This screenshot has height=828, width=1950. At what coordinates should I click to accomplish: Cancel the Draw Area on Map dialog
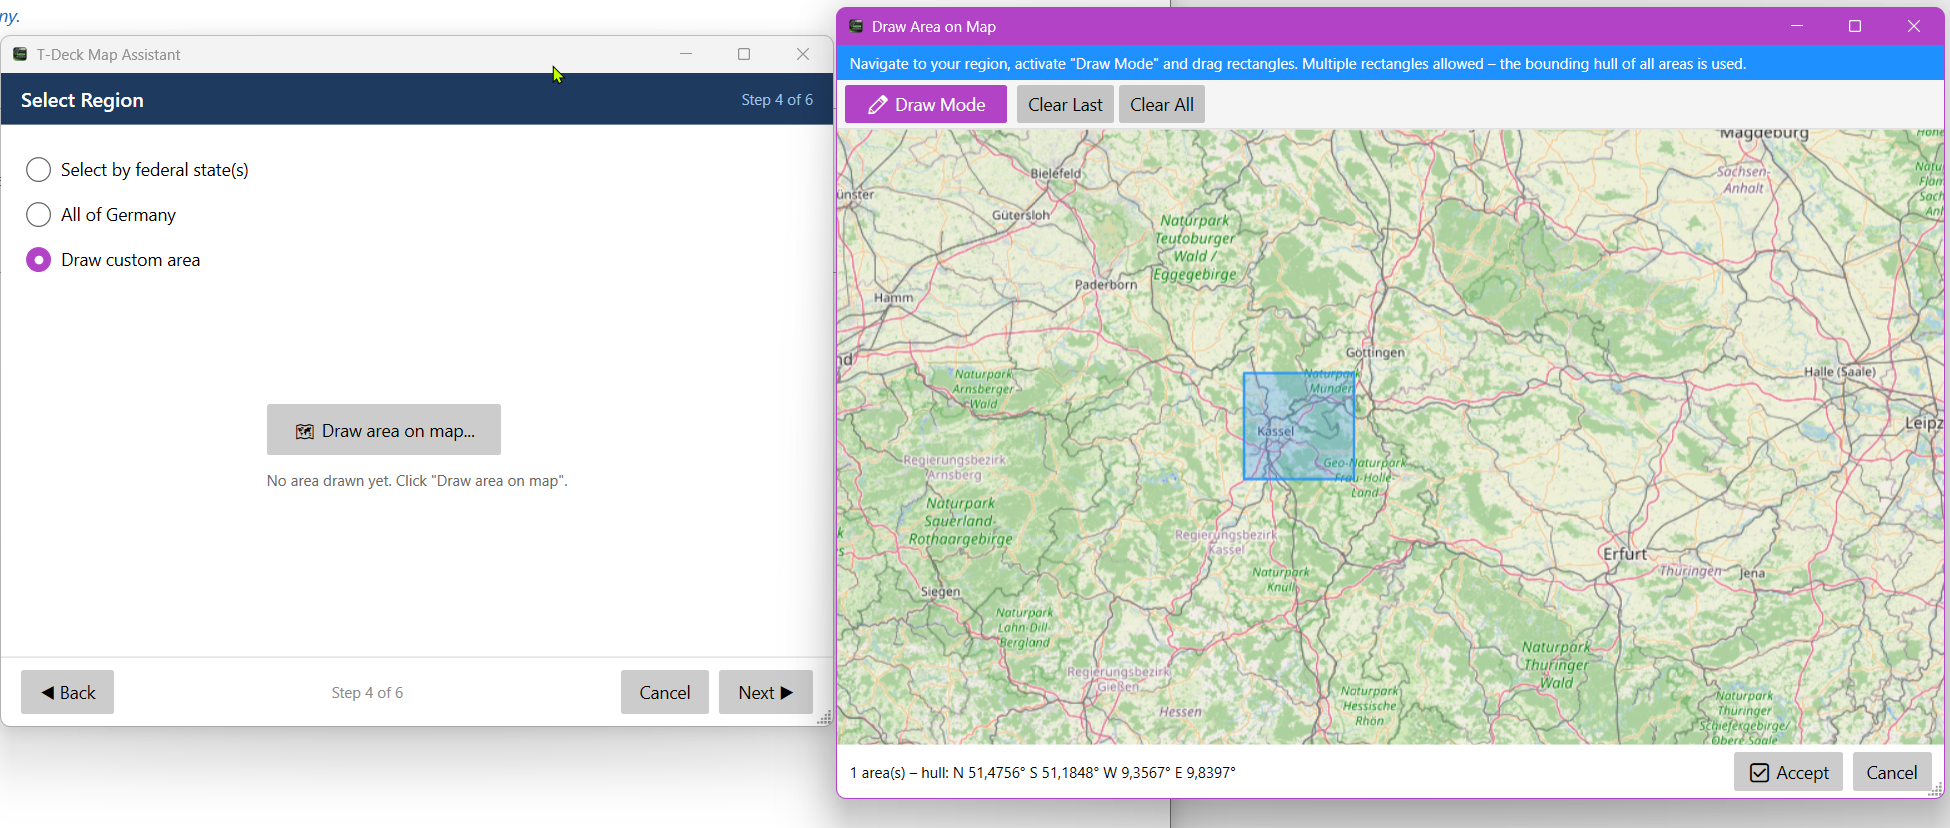pyautogui.click(x=1892, y=772)
